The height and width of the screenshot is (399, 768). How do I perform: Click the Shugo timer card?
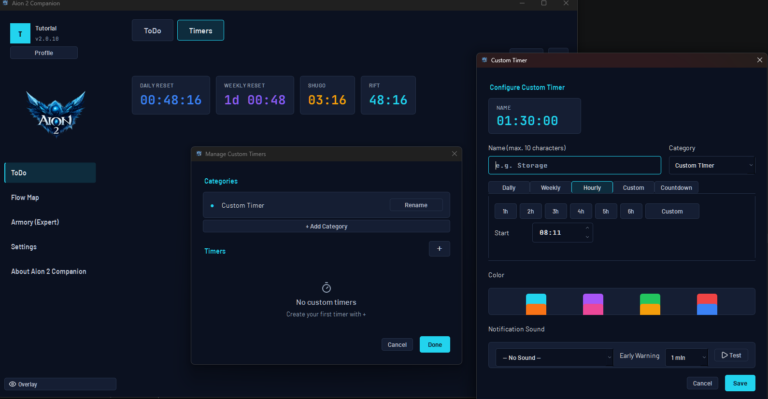pos(327,95)
